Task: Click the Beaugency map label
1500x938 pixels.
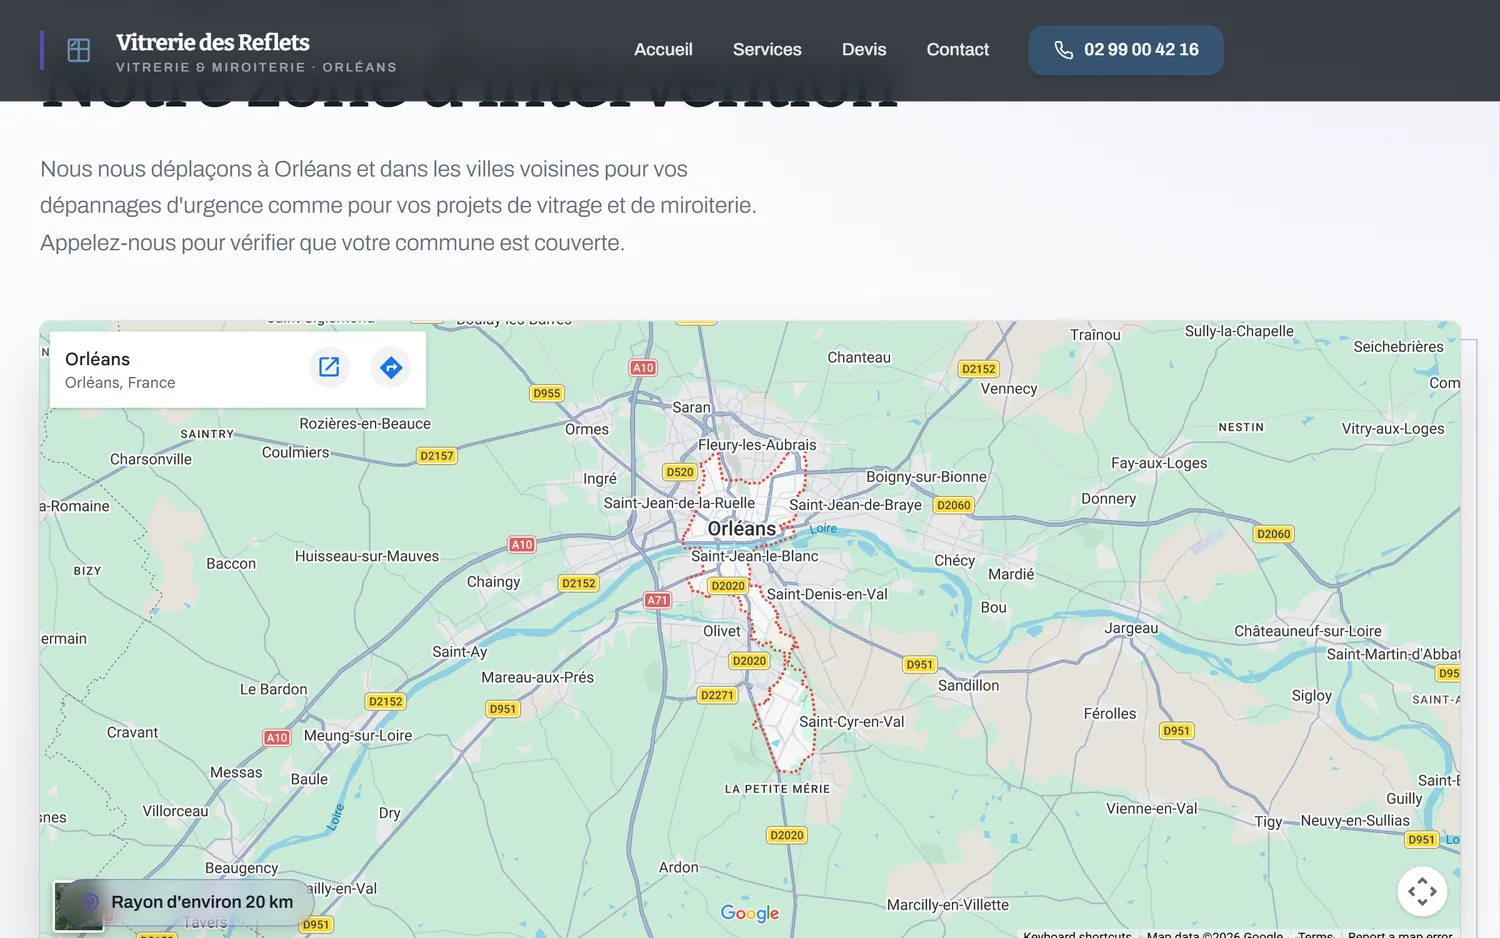Action: pos(241,868)
